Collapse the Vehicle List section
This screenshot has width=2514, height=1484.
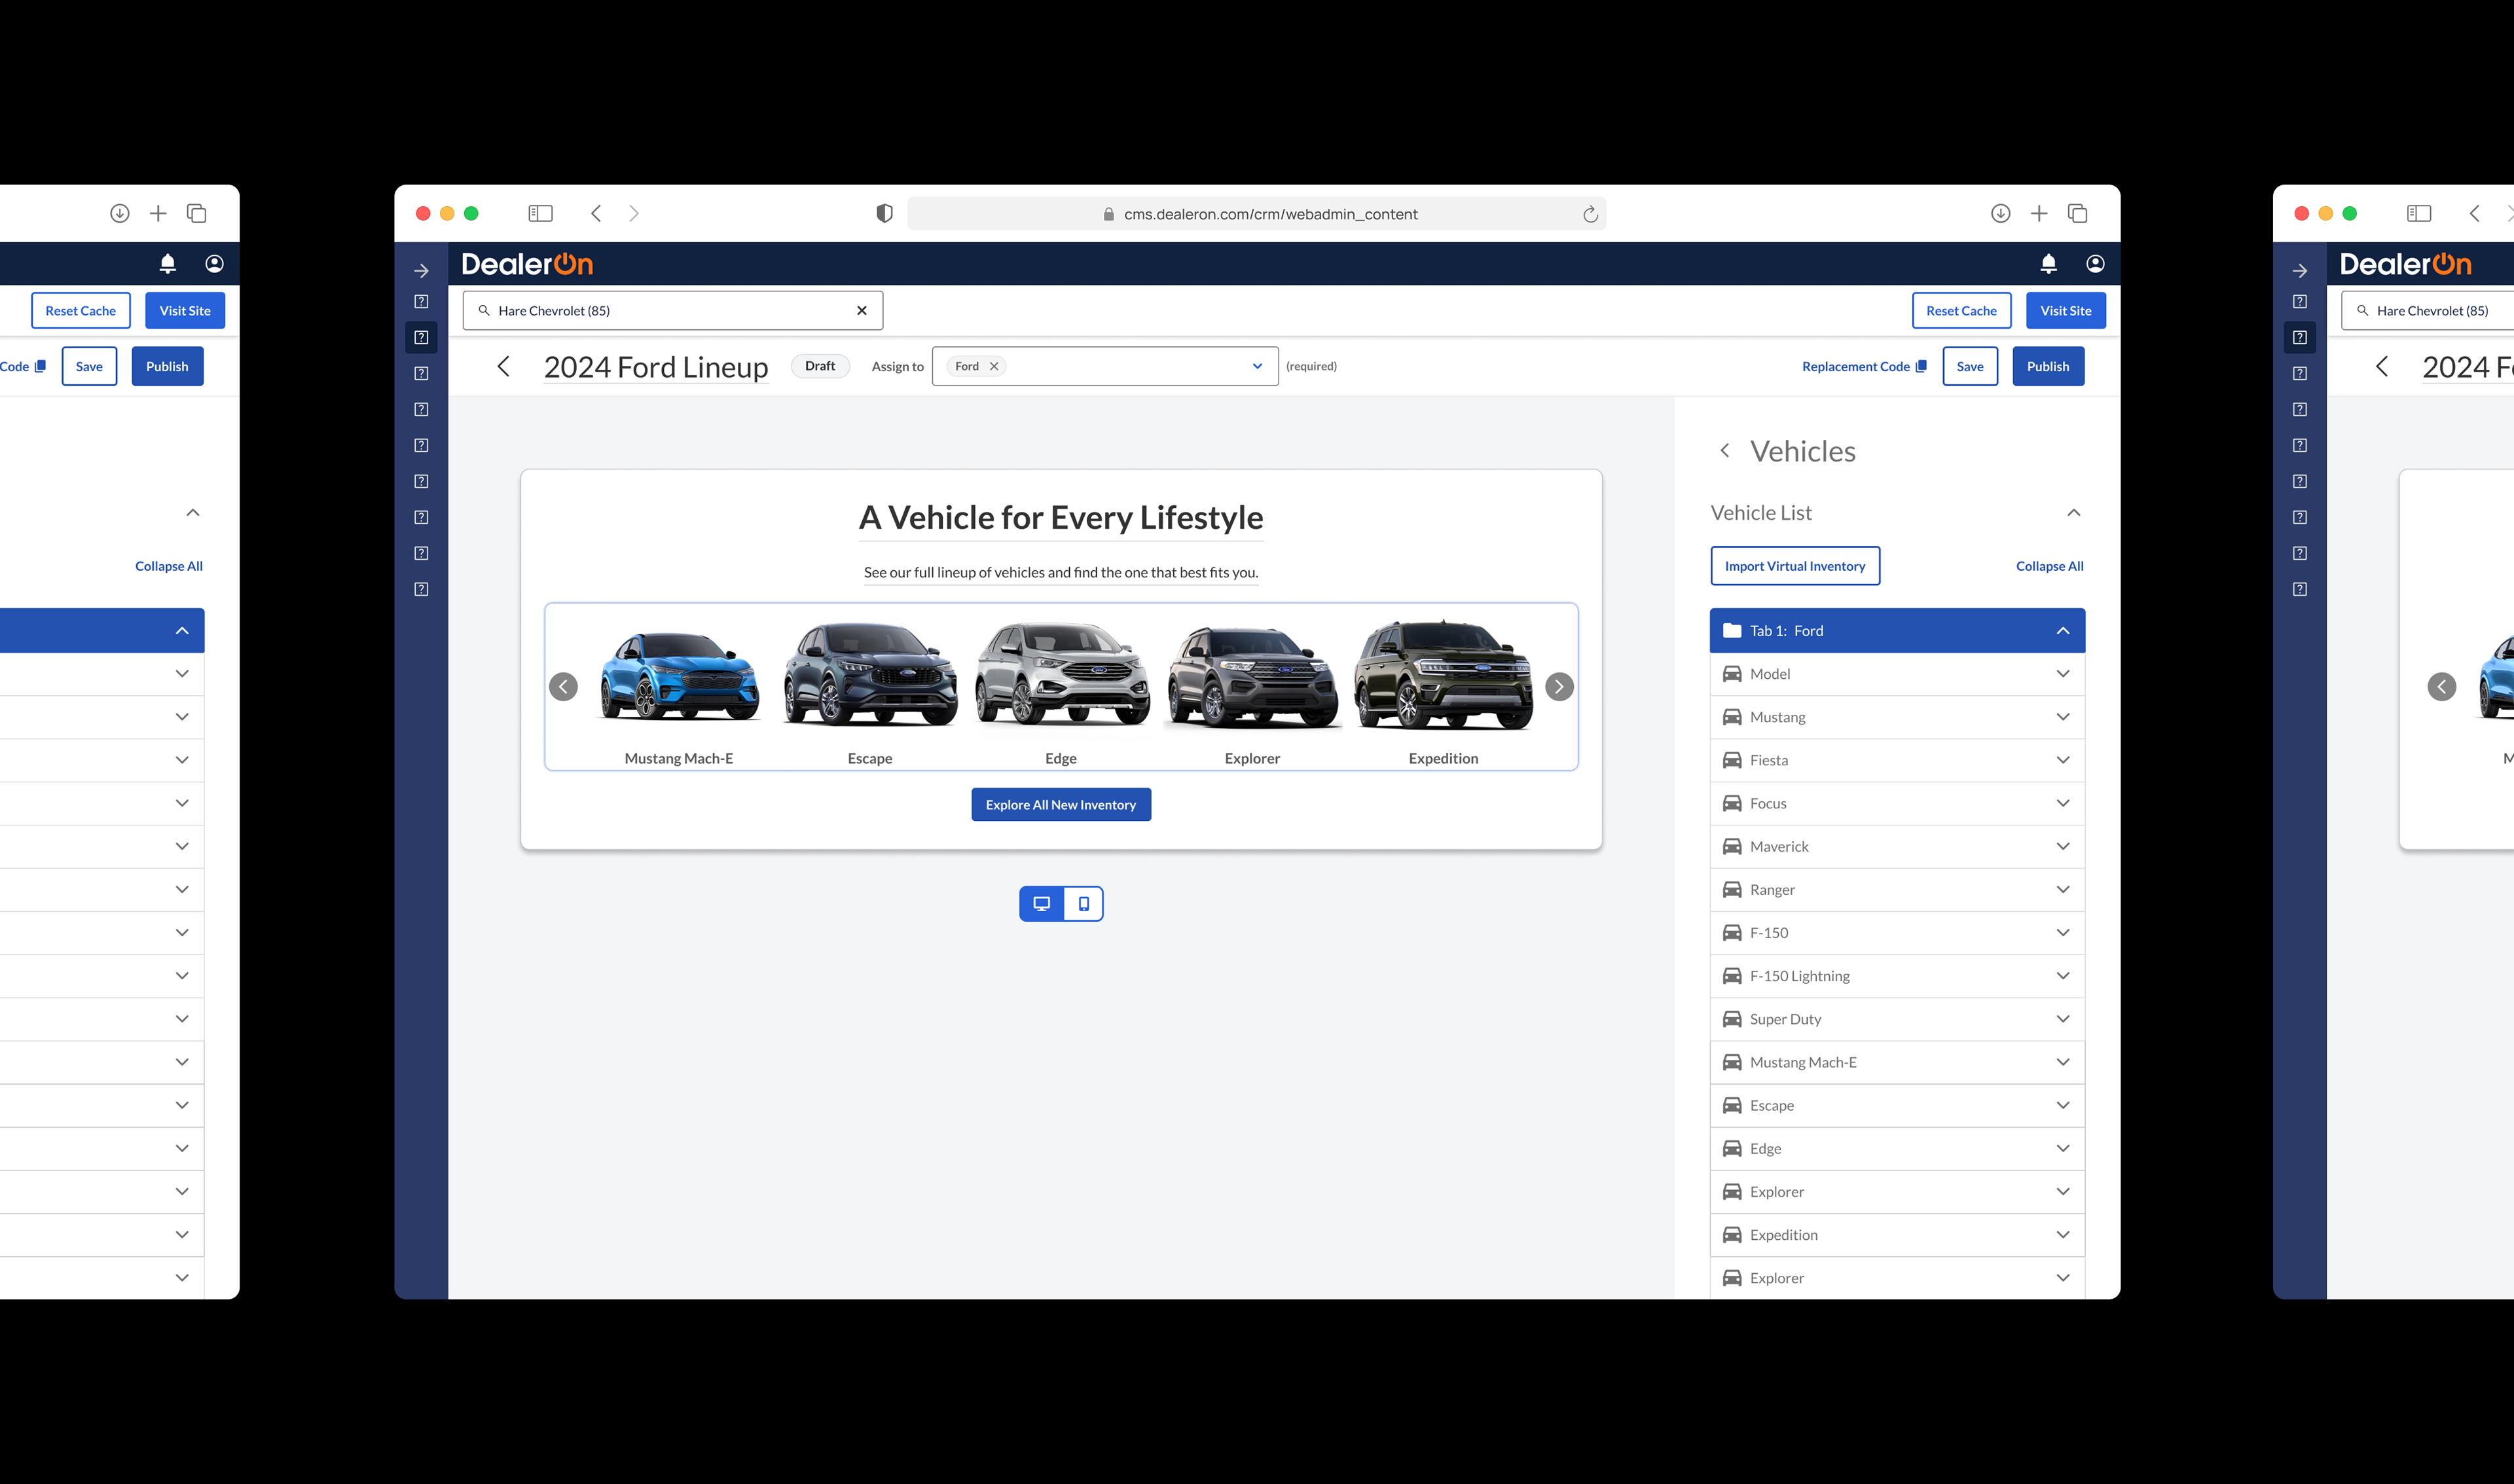click(2073, 513)
